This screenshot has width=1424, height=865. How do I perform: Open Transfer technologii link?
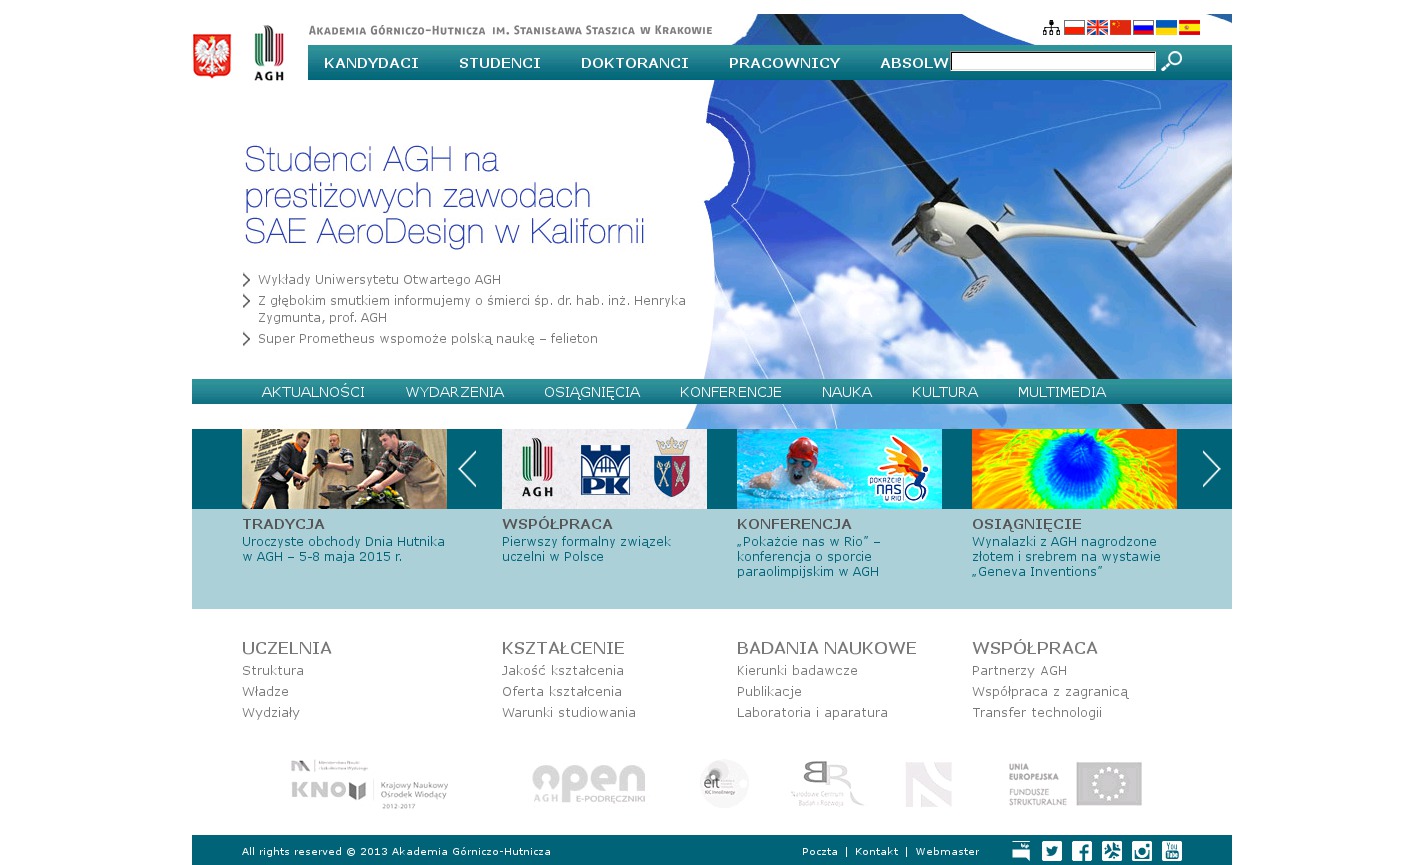point(1037,713)
